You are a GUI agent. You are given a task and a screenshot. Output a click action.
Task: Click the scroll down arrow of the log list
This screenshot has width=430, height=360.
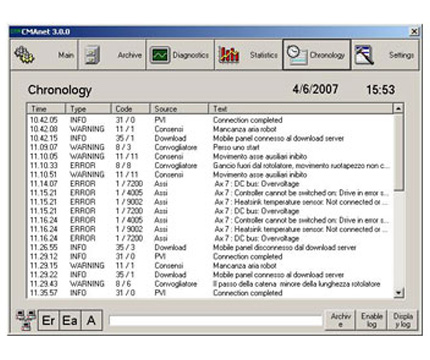tap(398, 293)
